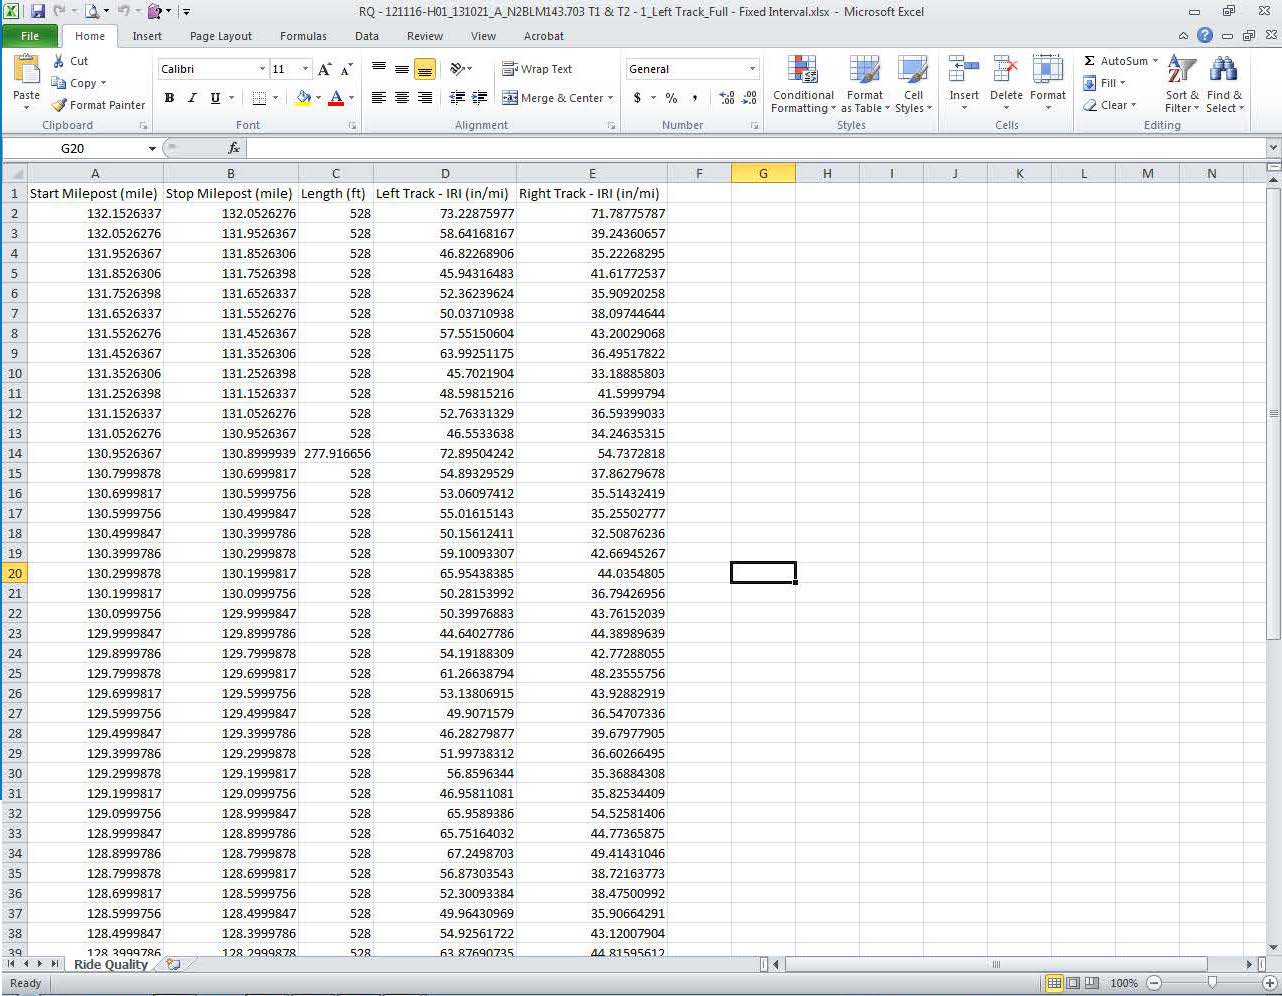
Task: Open Microsoft Excel Help question mark
Action: point(1205,35)
